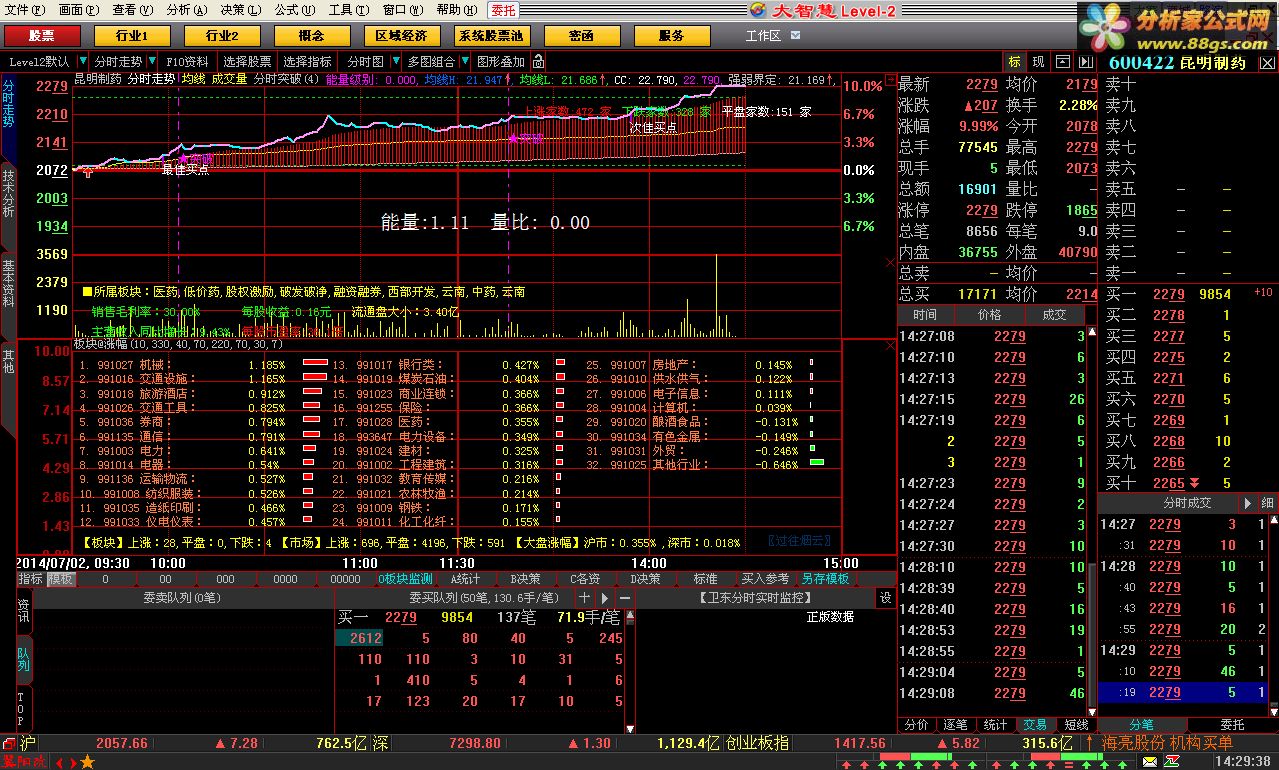Click the panel collapse icon beside 现
The image size is (1279, 770).
coord(1062,62)
